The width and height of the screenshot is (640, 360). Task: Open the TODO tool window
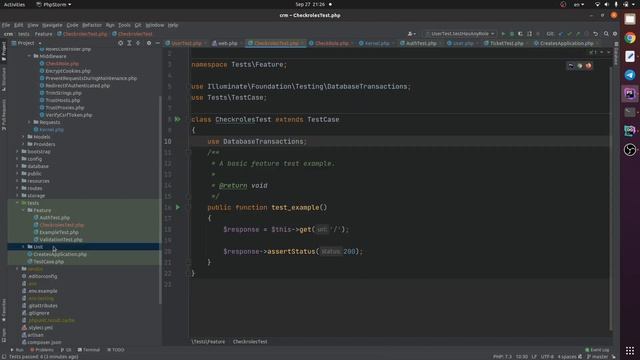[x=116, y=350]
